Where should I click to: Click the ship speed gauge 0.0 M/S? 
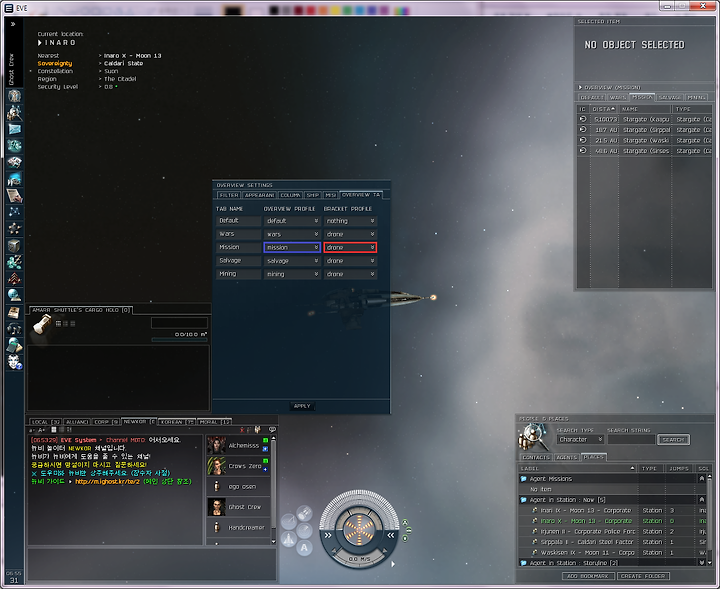[x=359, y=559]
